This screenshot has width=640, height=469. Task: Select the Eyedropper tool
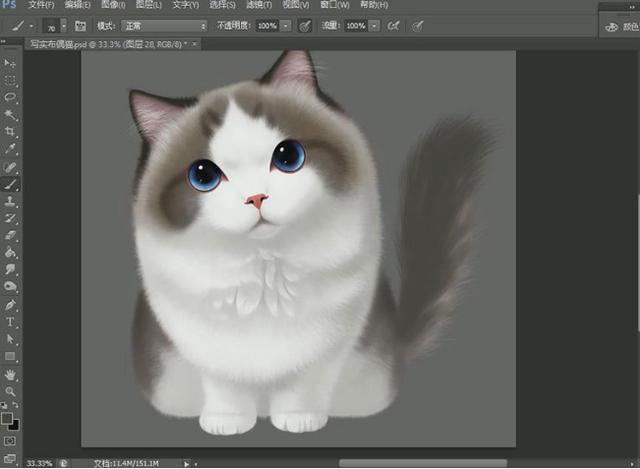point(11,149)
